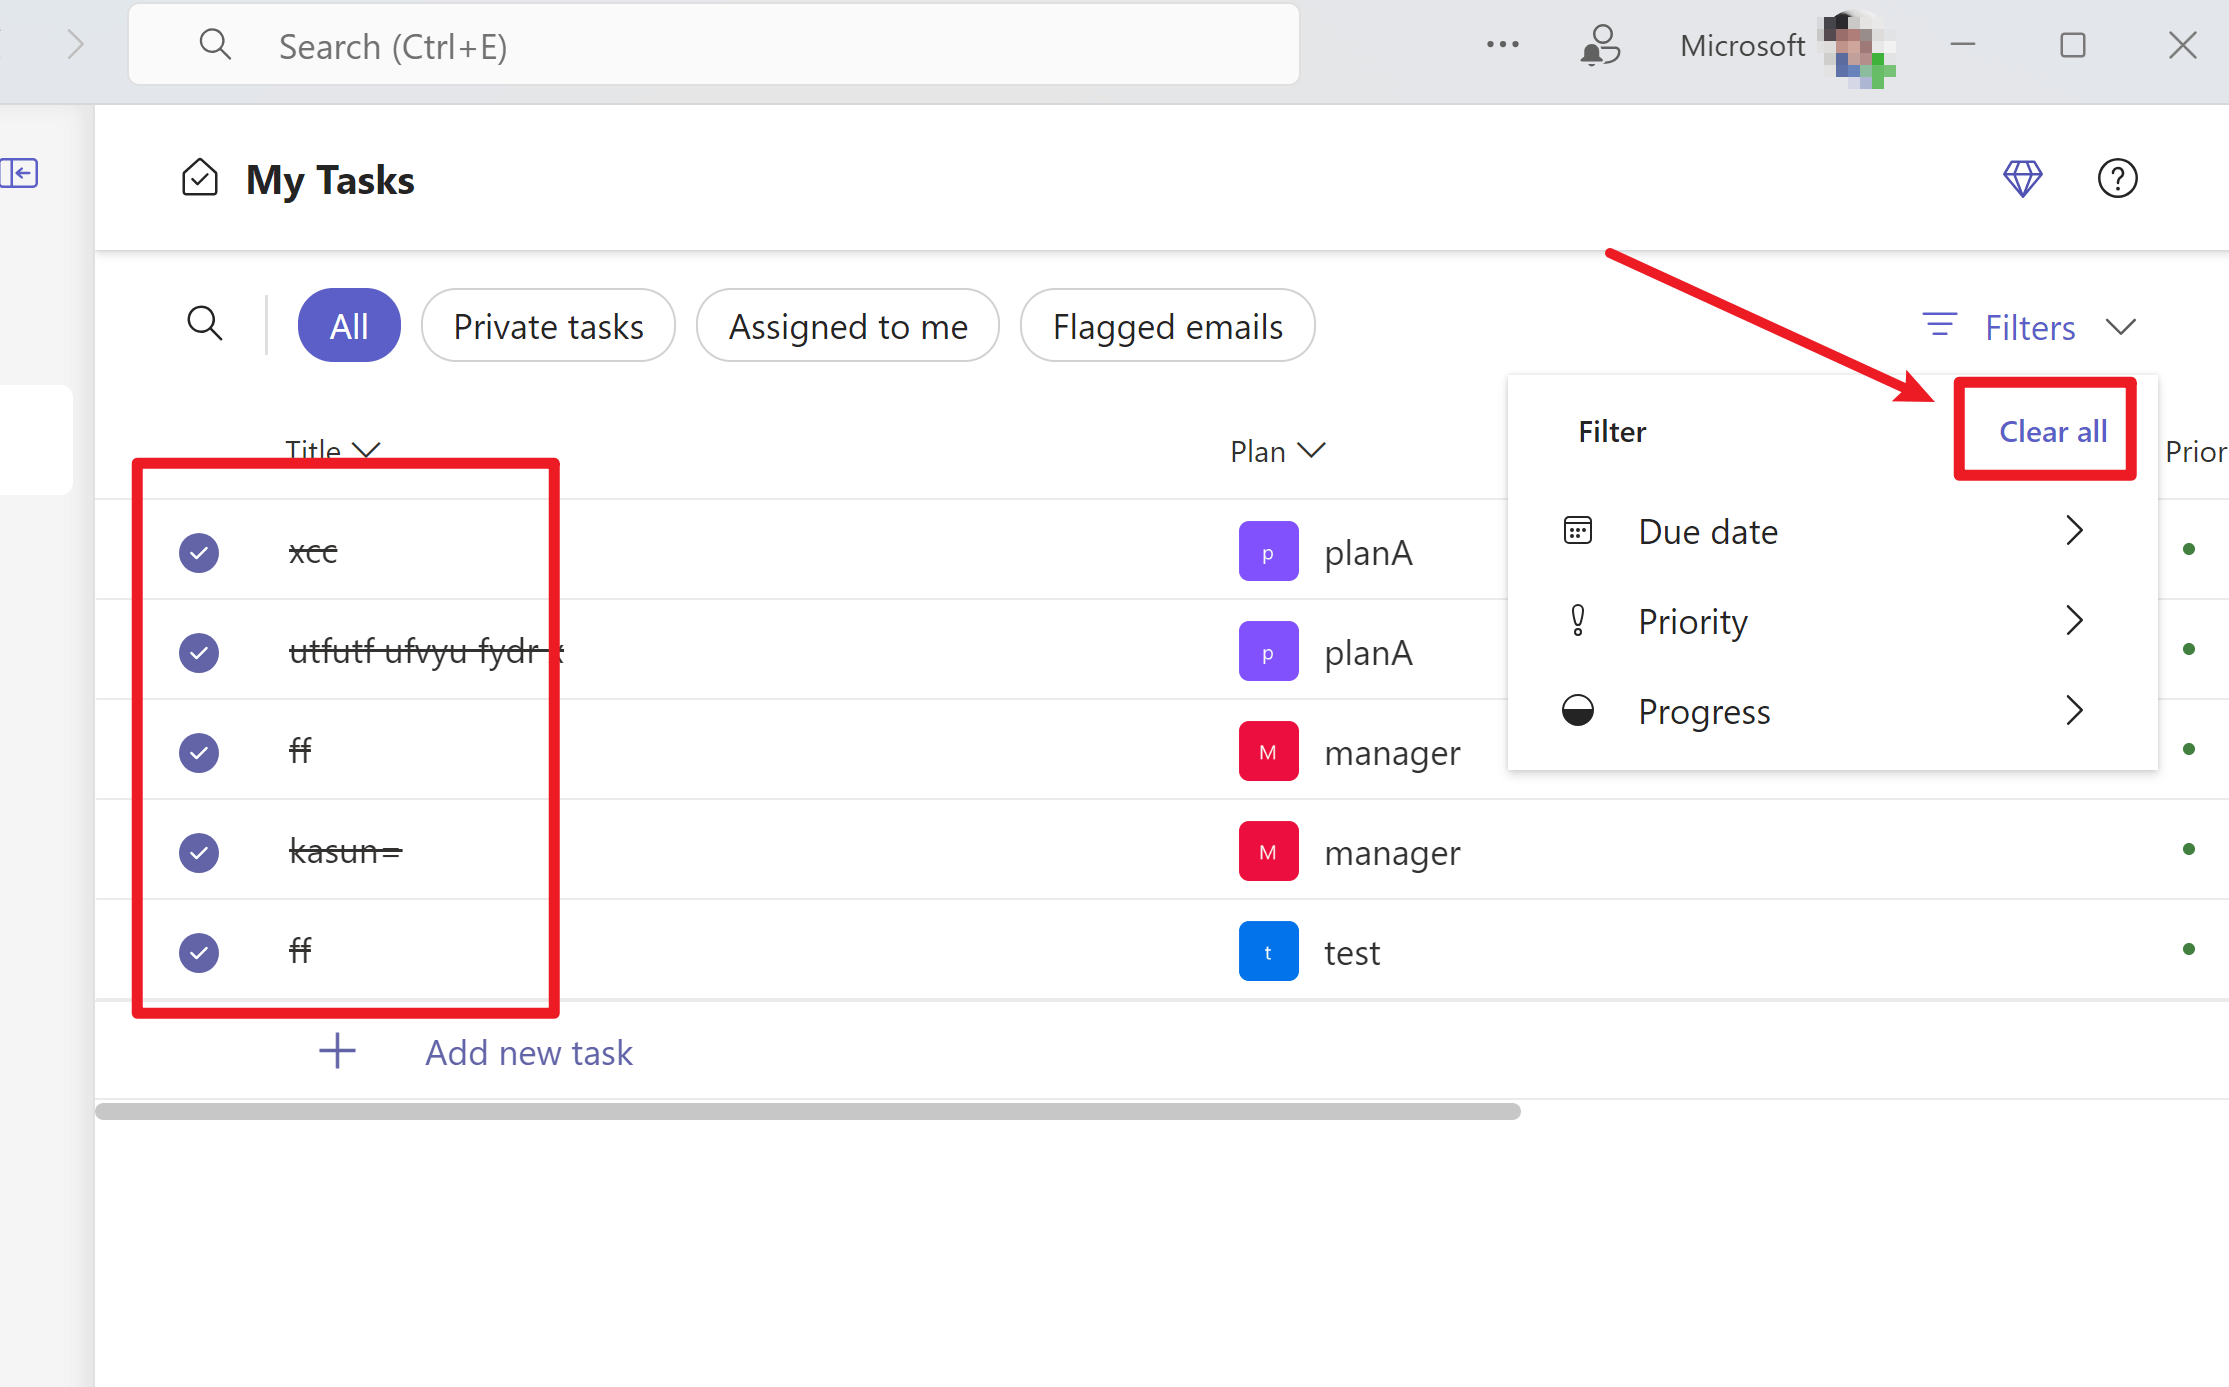Click the forward navigation arrow
The width and height of the screenshot is (2229, 1387).
(75, 45)
